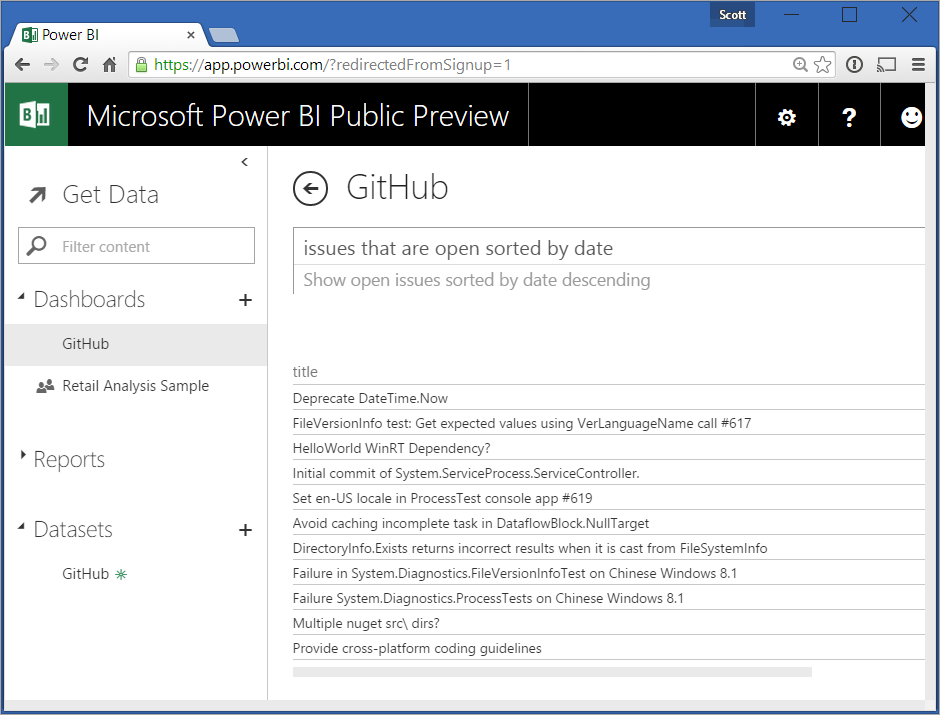Bookmark page with the star icon
Image resolution: width=940 pixels, height=715 pixels.
tap(822, 65)
